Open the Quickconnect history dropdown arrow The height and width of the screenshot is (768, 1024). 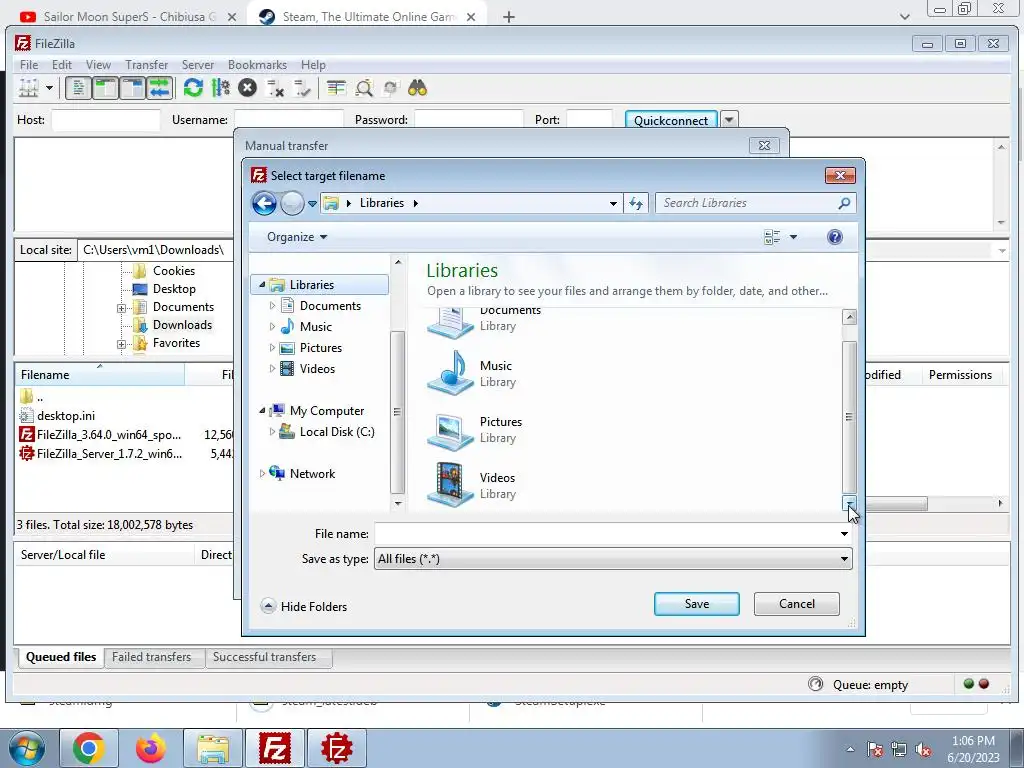tap(729, 120)
